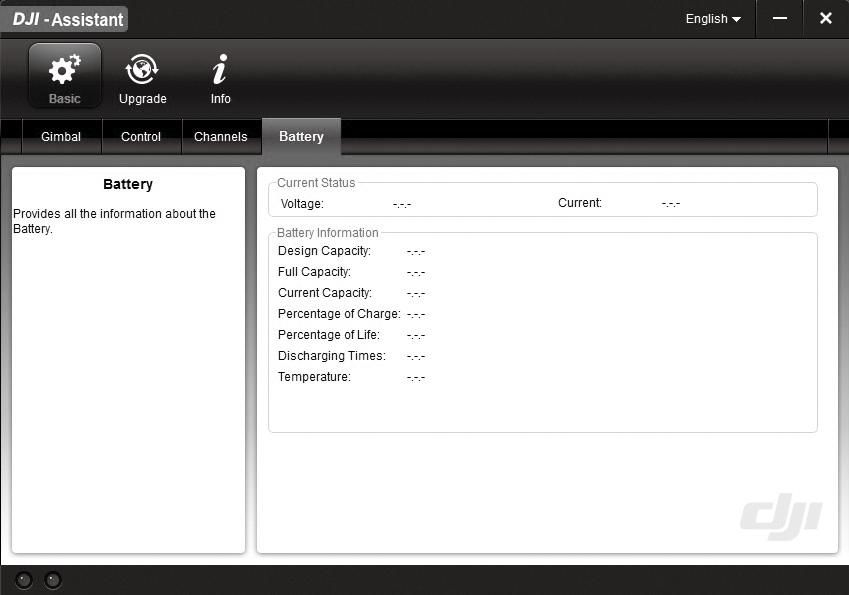Click the Battery Information group heading

click(x=328, y=233)
